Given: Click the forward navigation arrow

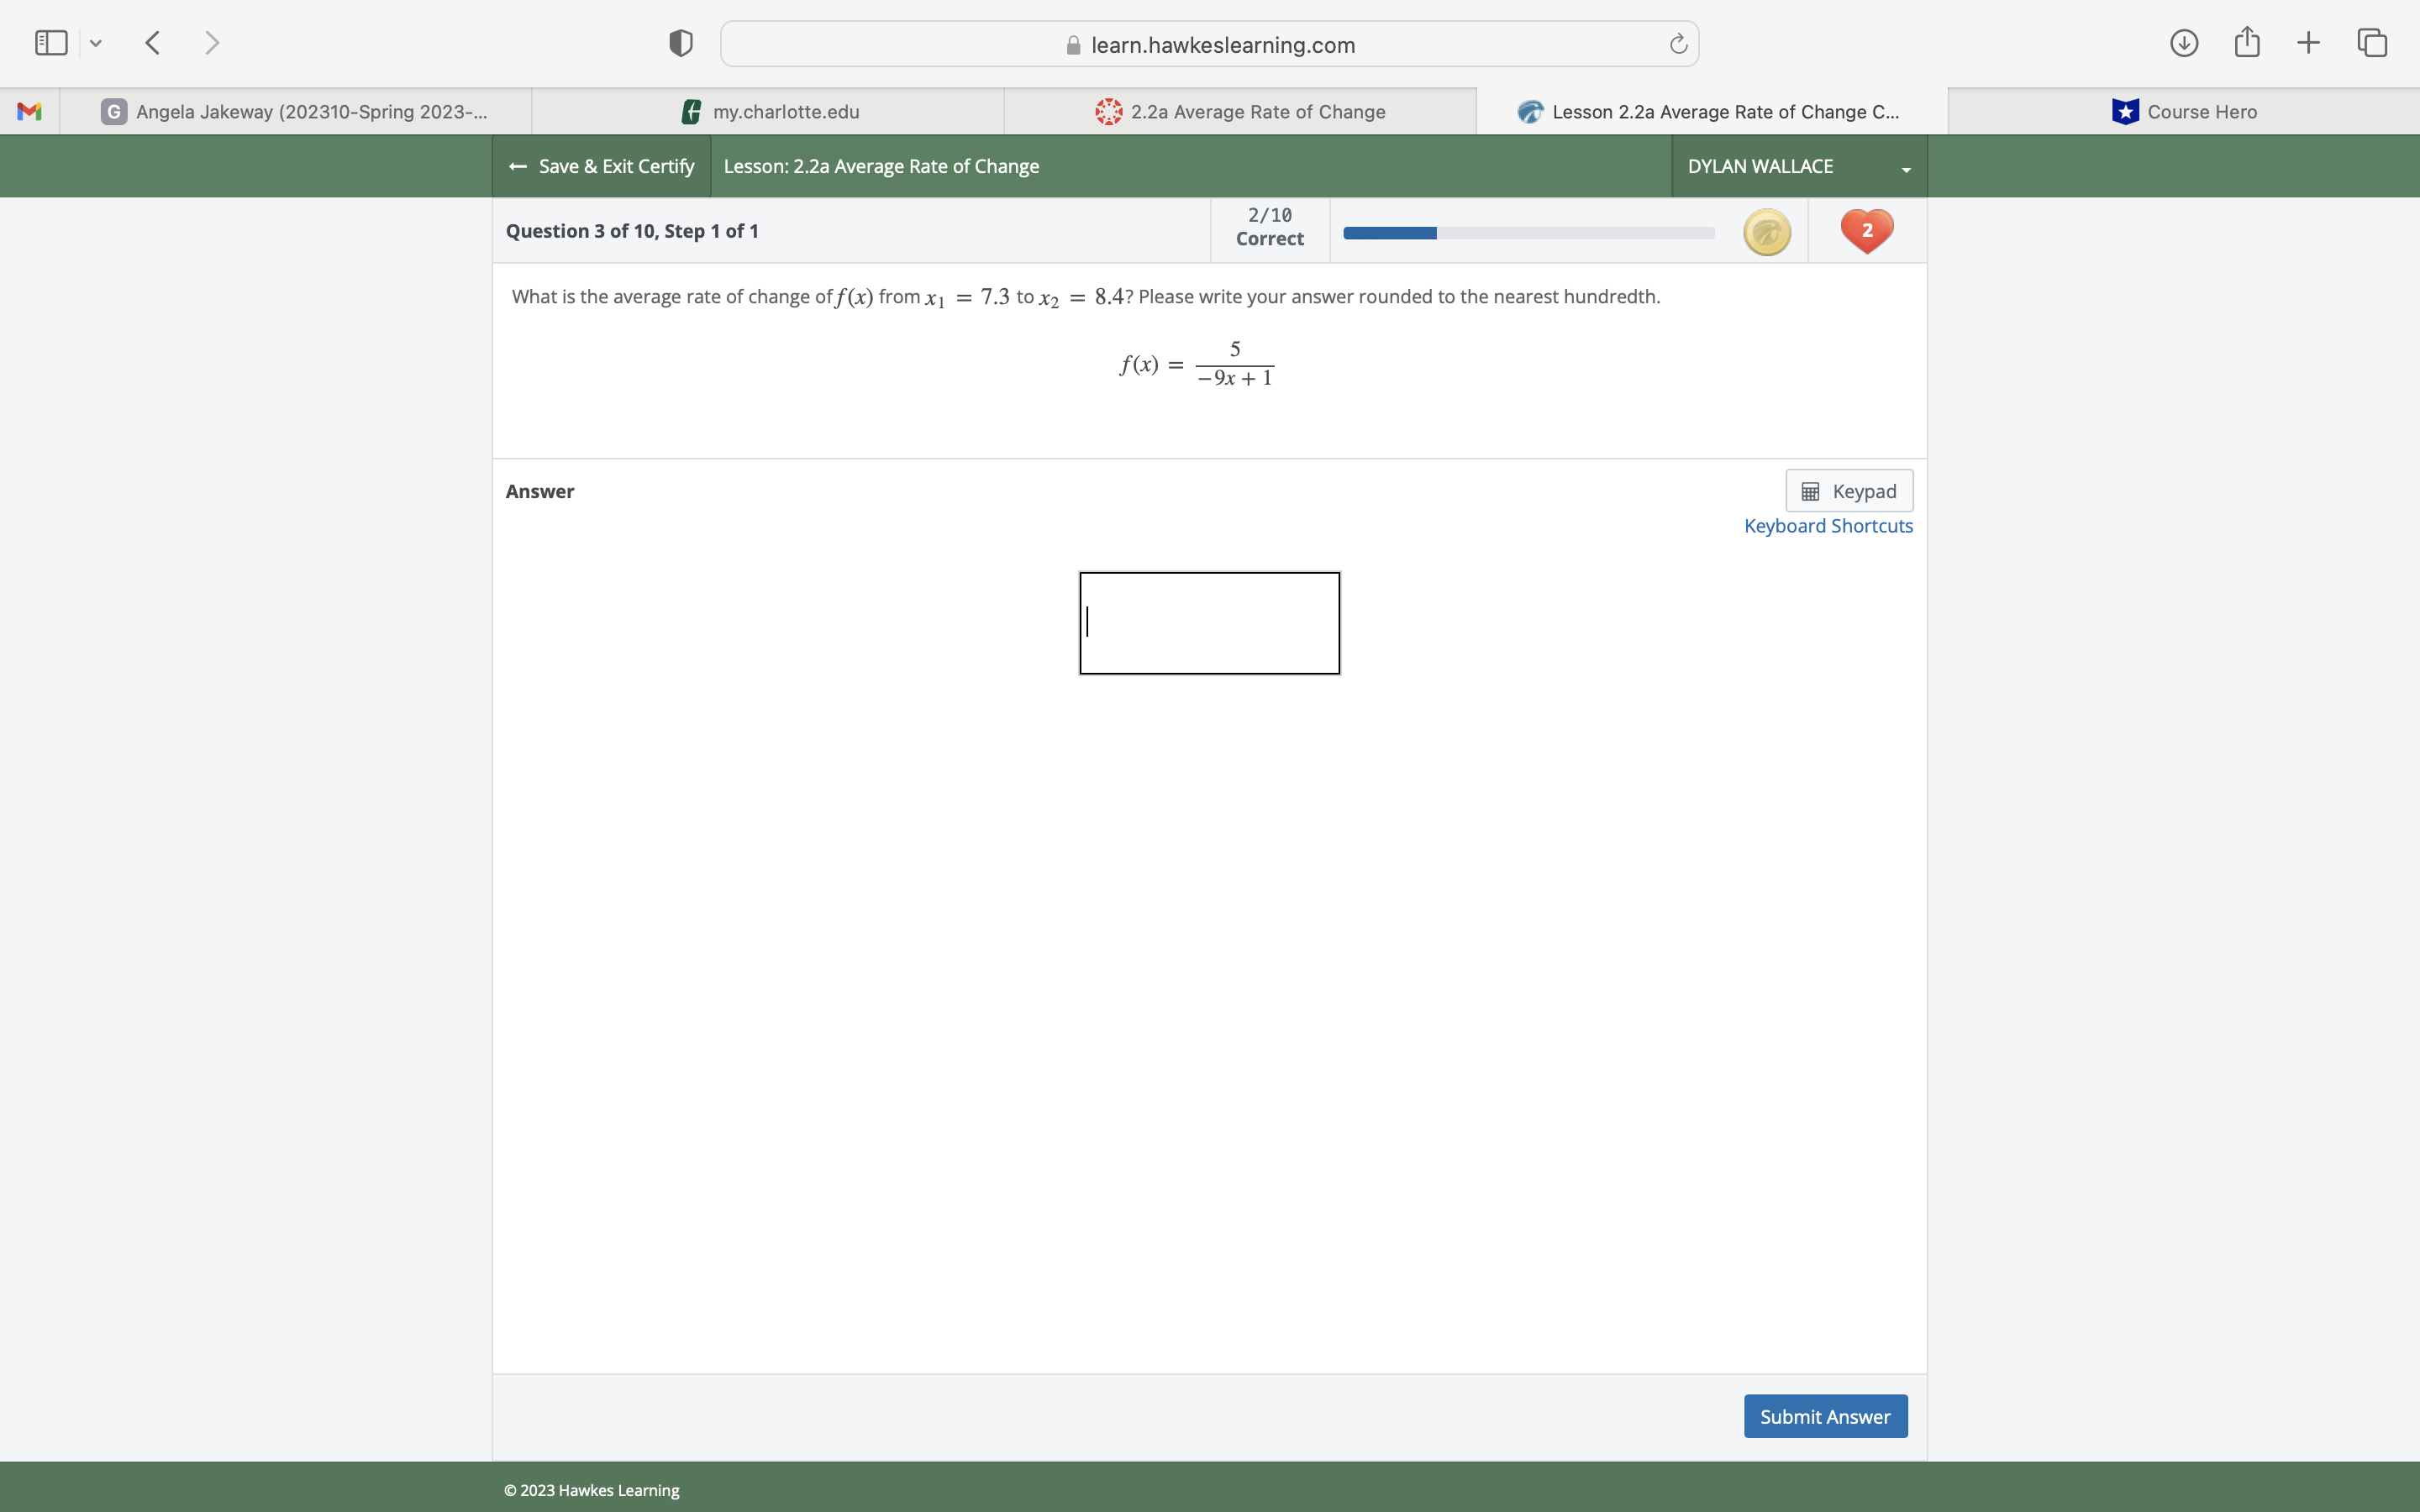Looking at the screenshot, I should click(212, 42).
